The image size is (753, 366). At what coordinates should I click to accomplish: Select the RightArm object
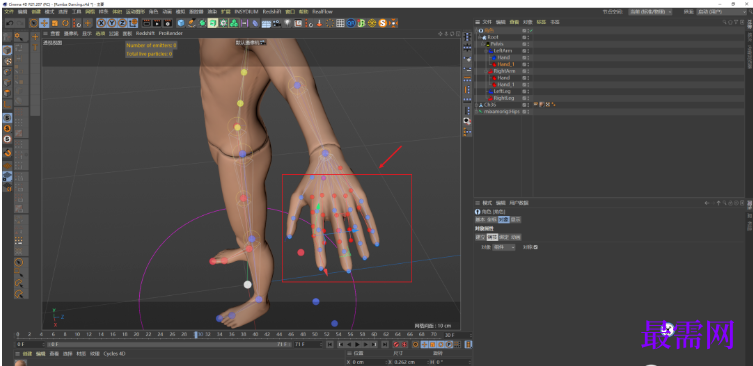click(504, 71)
